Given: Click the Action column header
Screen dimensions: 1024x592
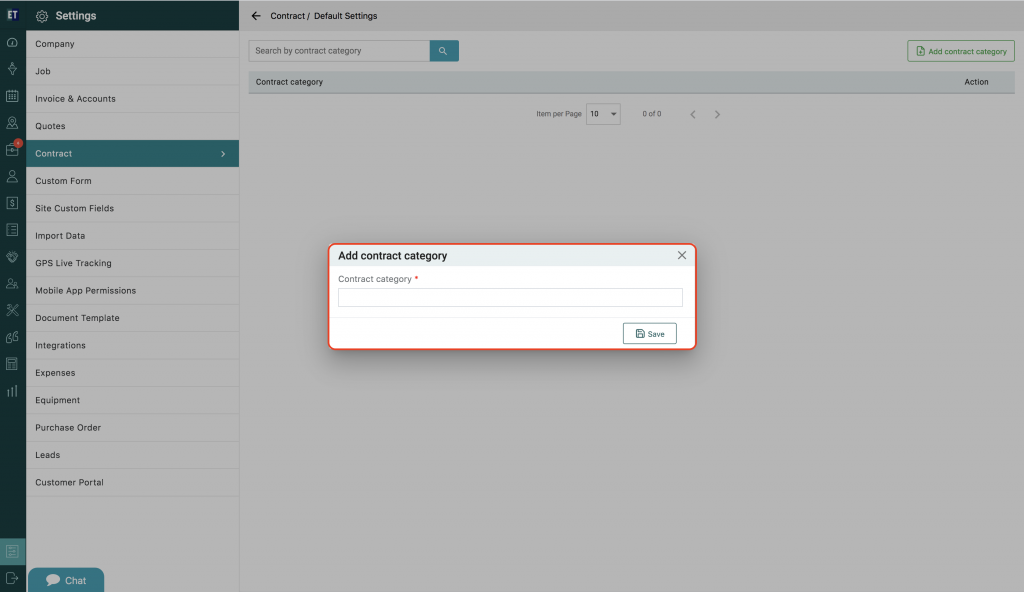Looking at the screenshot, I should (976, 82).
